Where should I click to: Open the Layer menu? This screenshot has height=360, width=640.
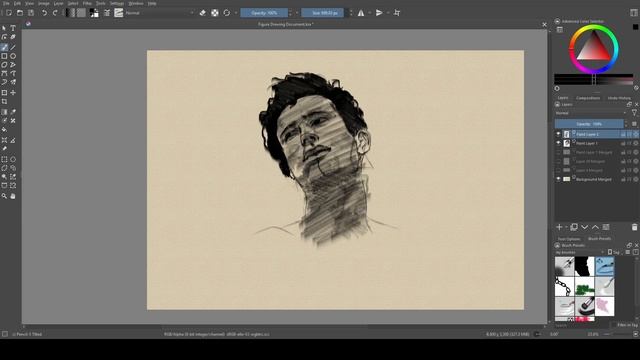58,3
